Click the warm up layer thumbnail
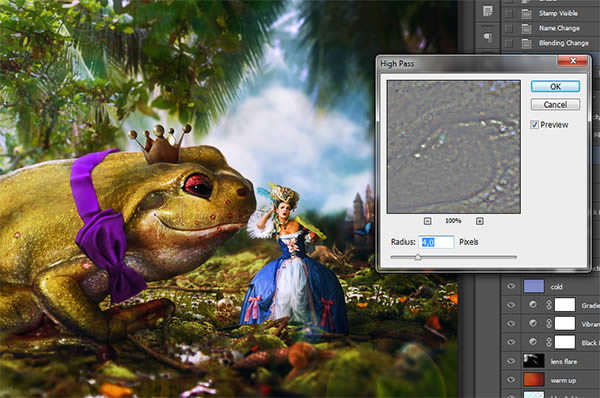This screenshot has width=600, height=398. coord(534,380)
